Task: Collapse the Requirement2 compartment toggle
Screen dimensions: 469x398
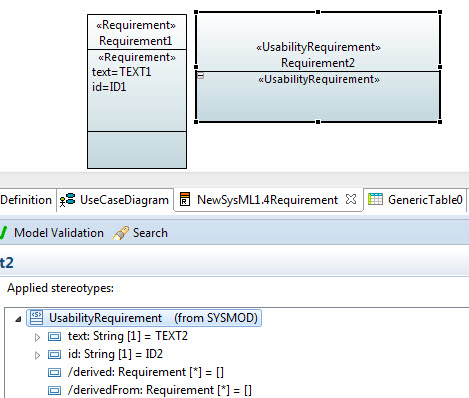Action: (x=200, y=76)
